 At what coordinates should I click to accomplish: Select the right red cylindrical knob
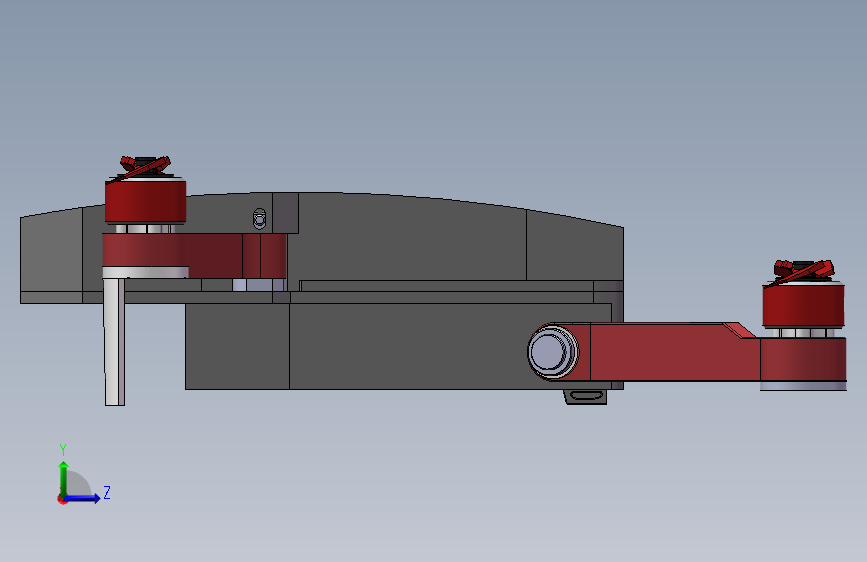[x=803, y=305]
